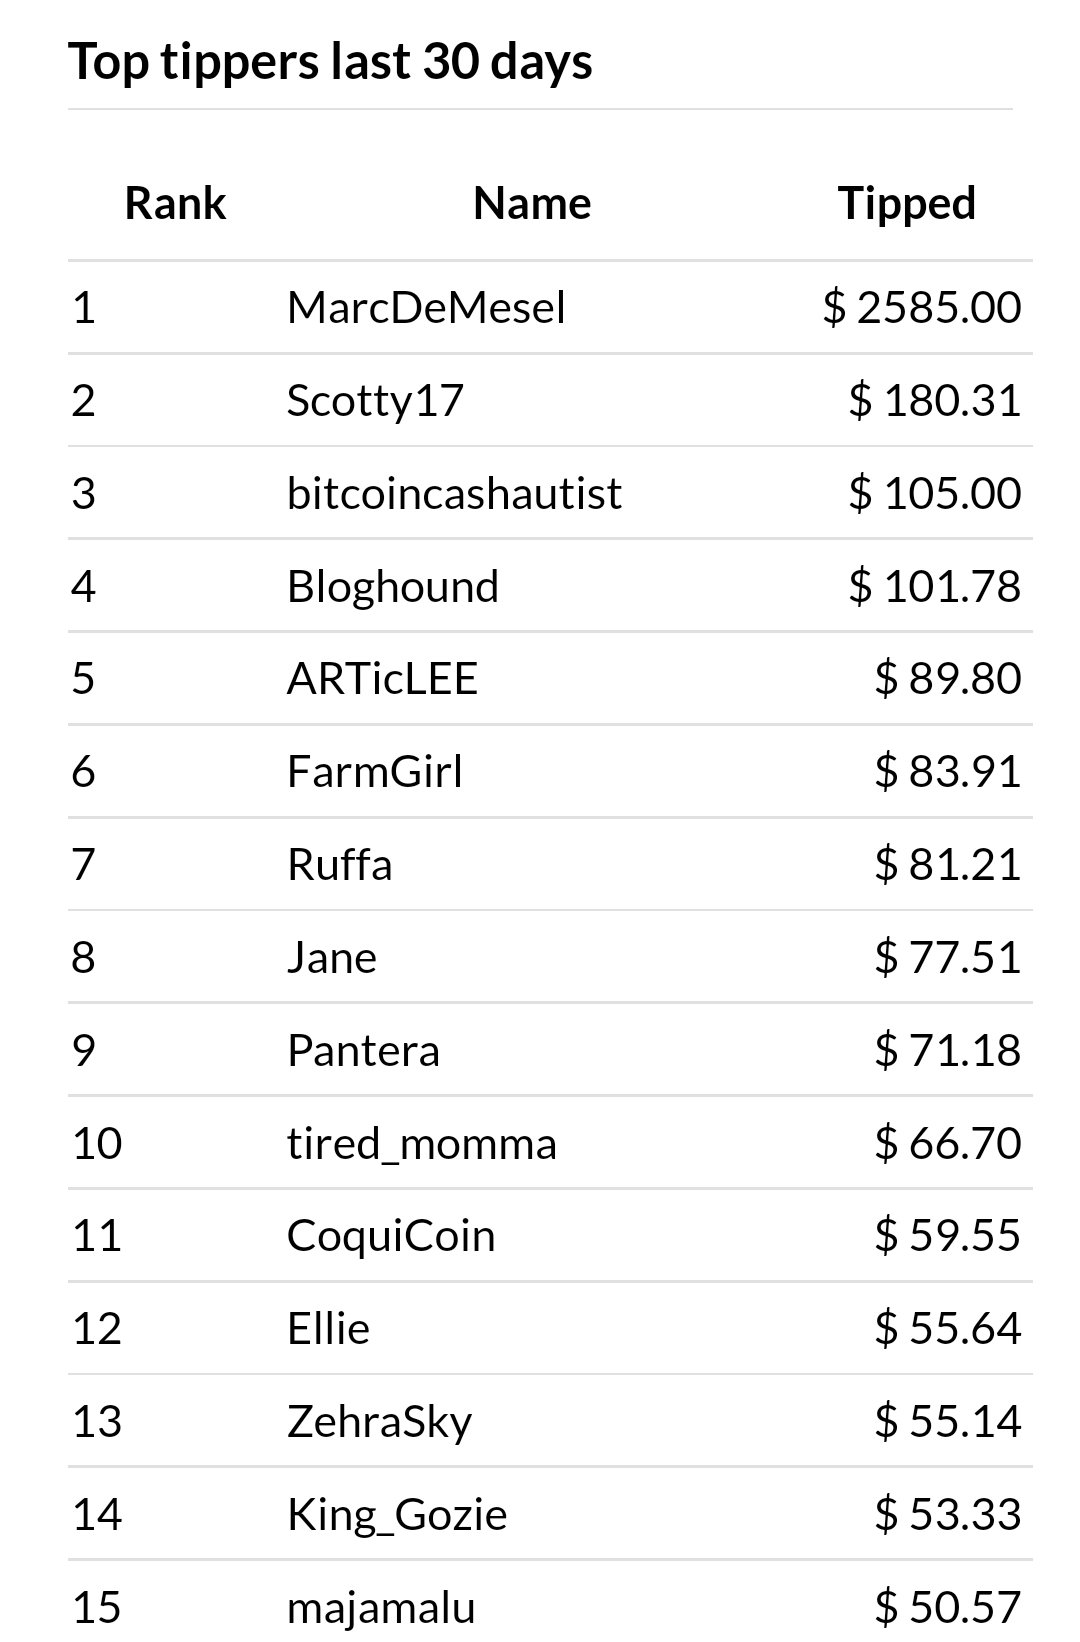Open Bloghound user page
Viewport: 1080px width, 1642px height.
tap(392, 586)
